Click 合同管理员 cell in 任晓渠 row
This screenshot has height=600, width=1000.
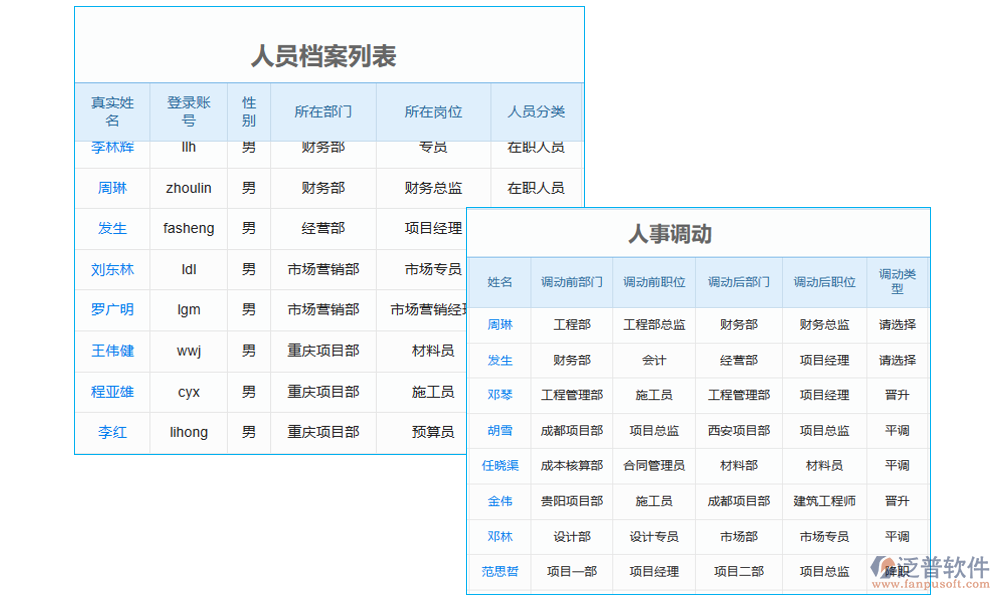pos(654,465)
